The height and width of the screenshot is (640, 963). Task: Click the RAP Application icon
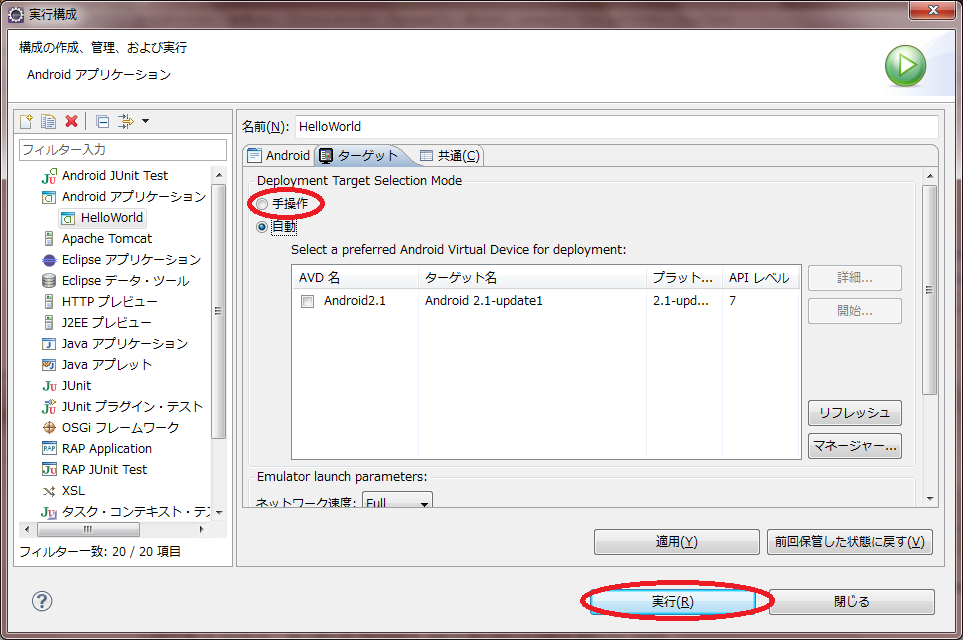(49, 448)
